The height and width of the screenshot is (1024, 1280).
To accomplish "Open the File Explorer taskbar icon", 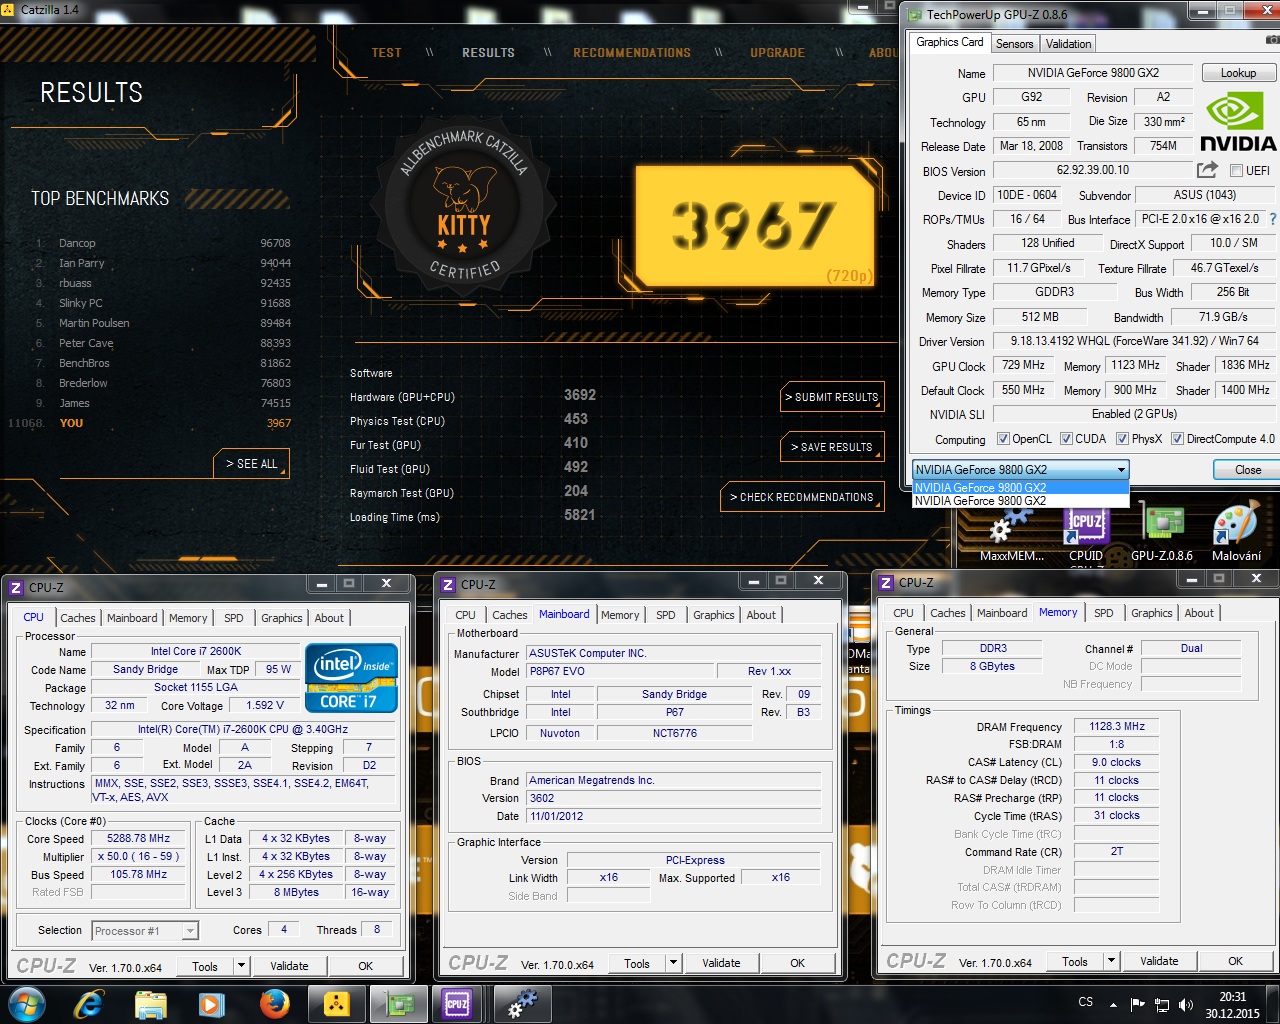I will tap(150, 1003).
